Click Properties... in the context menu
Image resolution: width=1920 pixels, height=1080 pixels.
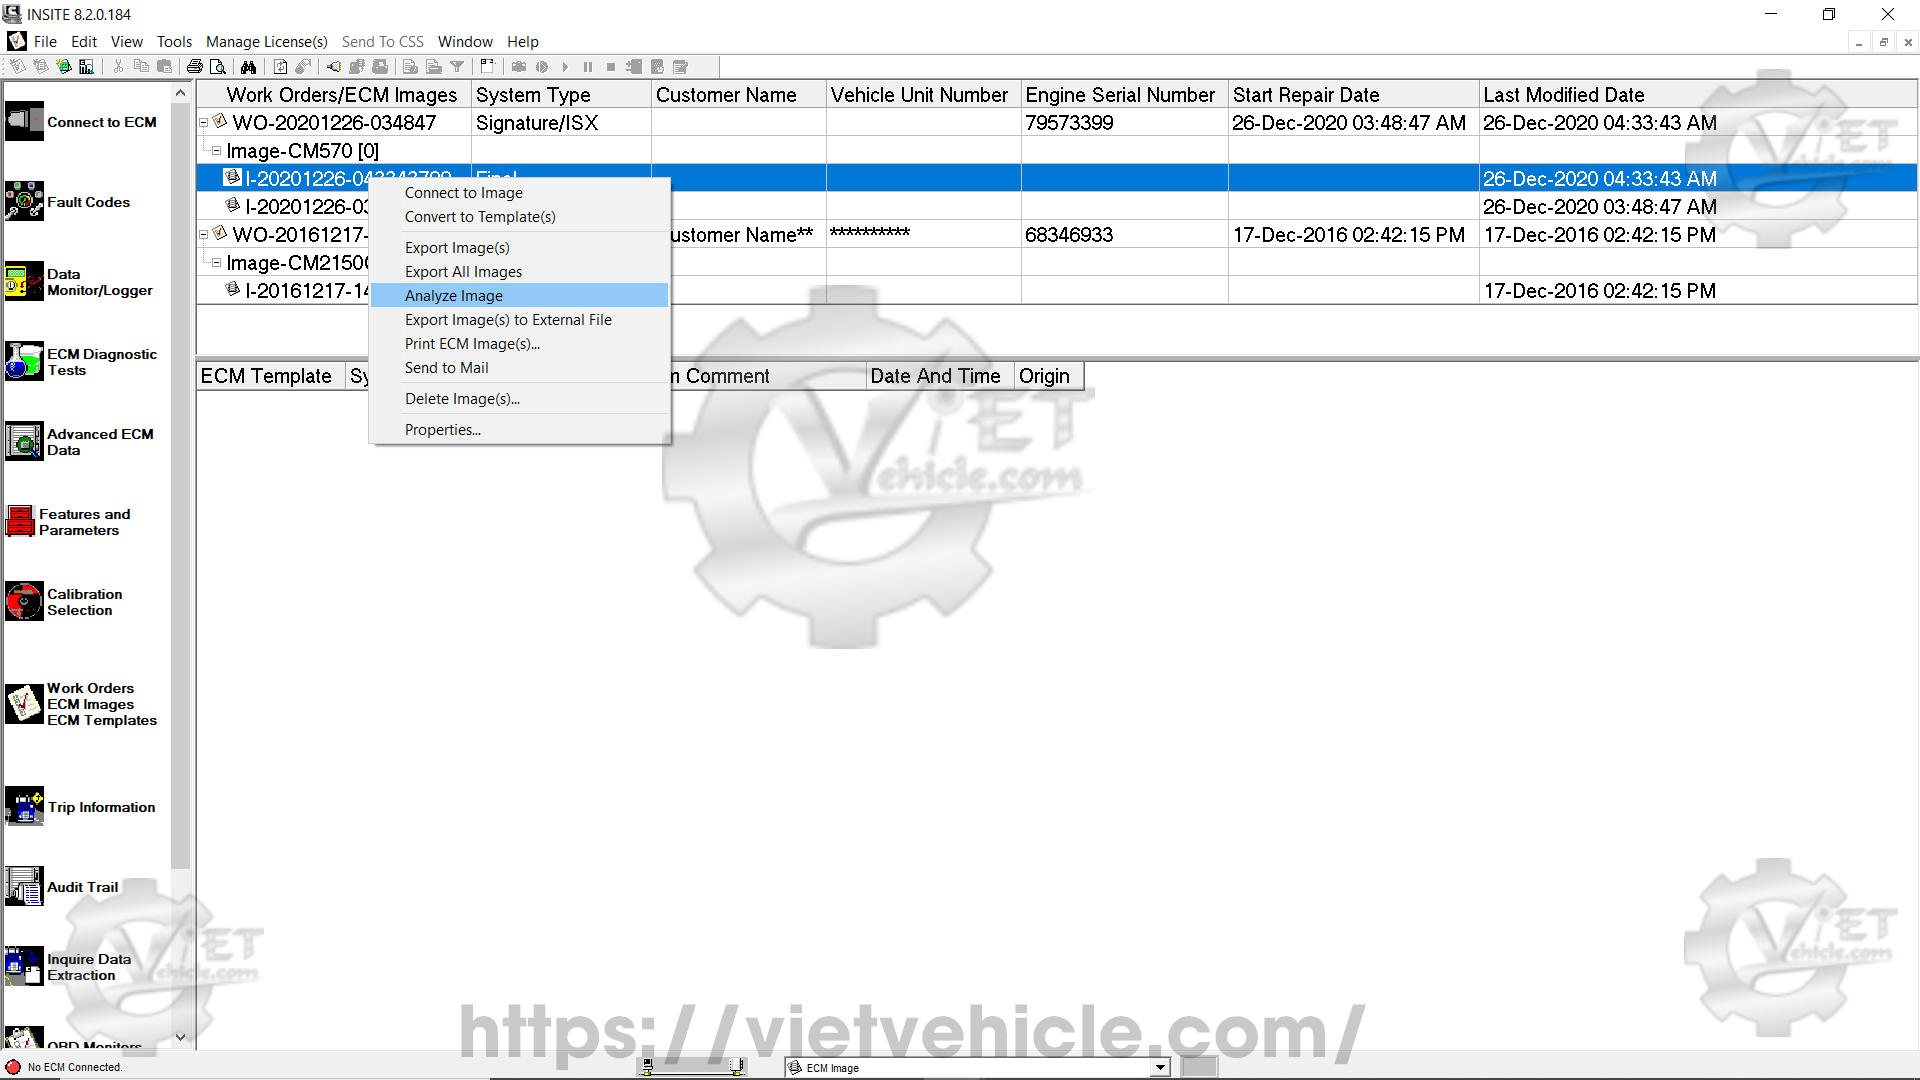pyautogui.click(x=442, y=430)
